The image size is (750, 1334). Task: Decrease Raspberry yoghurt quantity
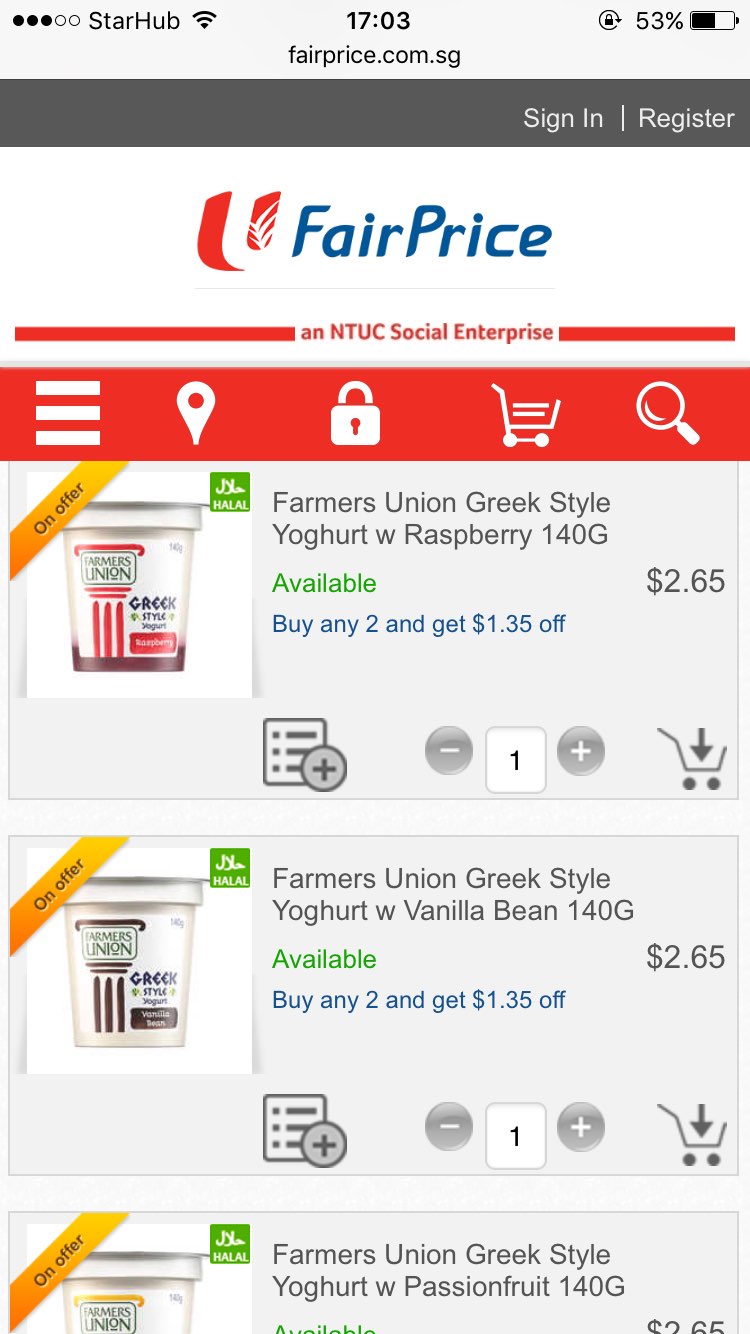(x=449, y=751)
